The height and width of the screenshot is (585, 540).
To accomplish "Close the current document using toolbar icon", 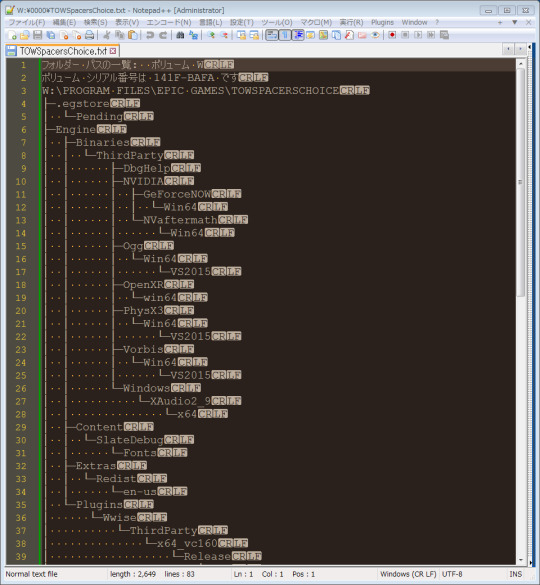I will coord(64,35).
